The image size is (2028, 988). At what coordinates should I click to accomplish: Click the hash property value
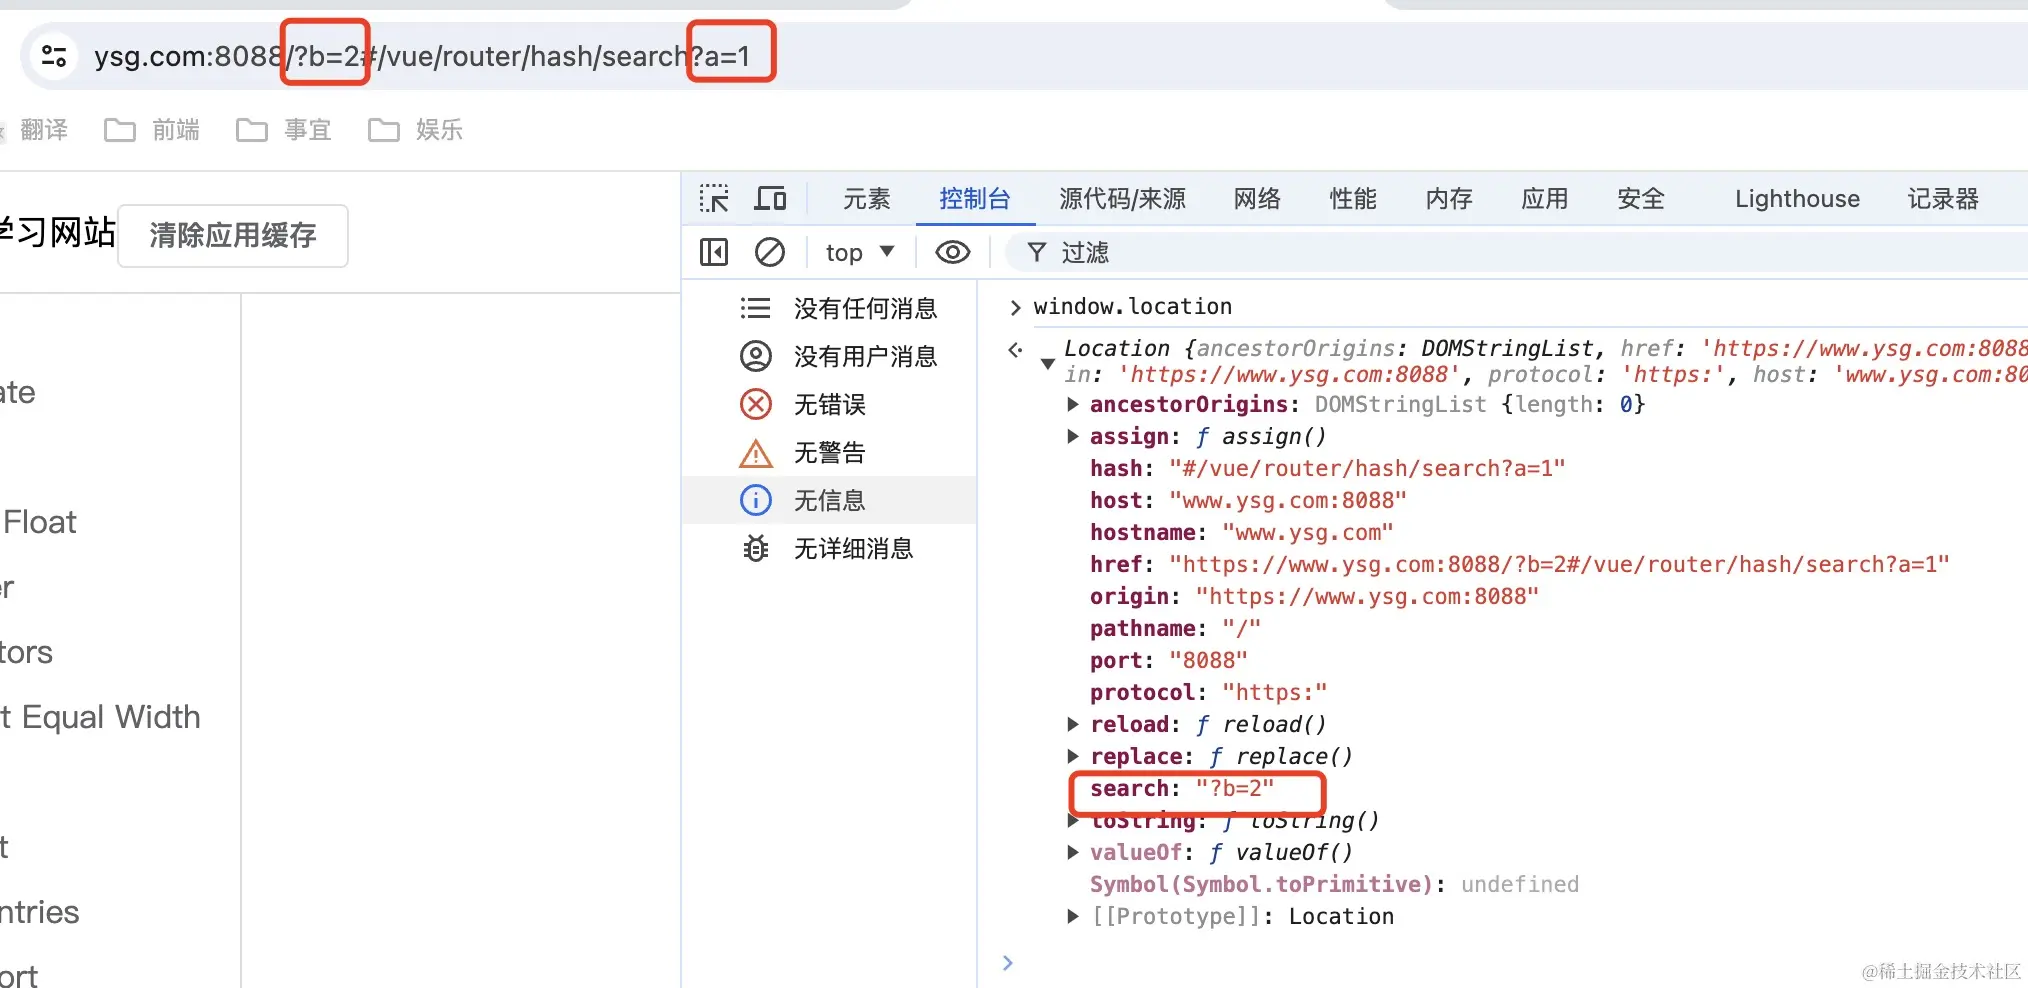point(1367,468)
